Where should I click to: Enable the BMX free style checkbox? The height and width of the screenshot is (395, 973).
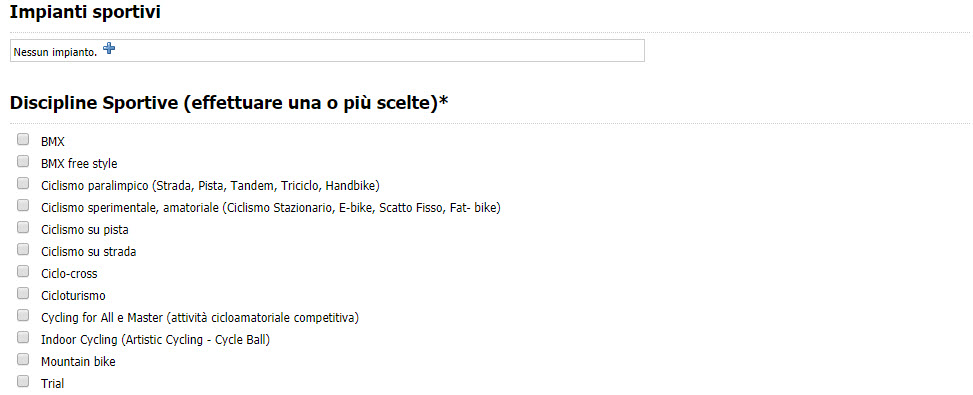[23, 161]
